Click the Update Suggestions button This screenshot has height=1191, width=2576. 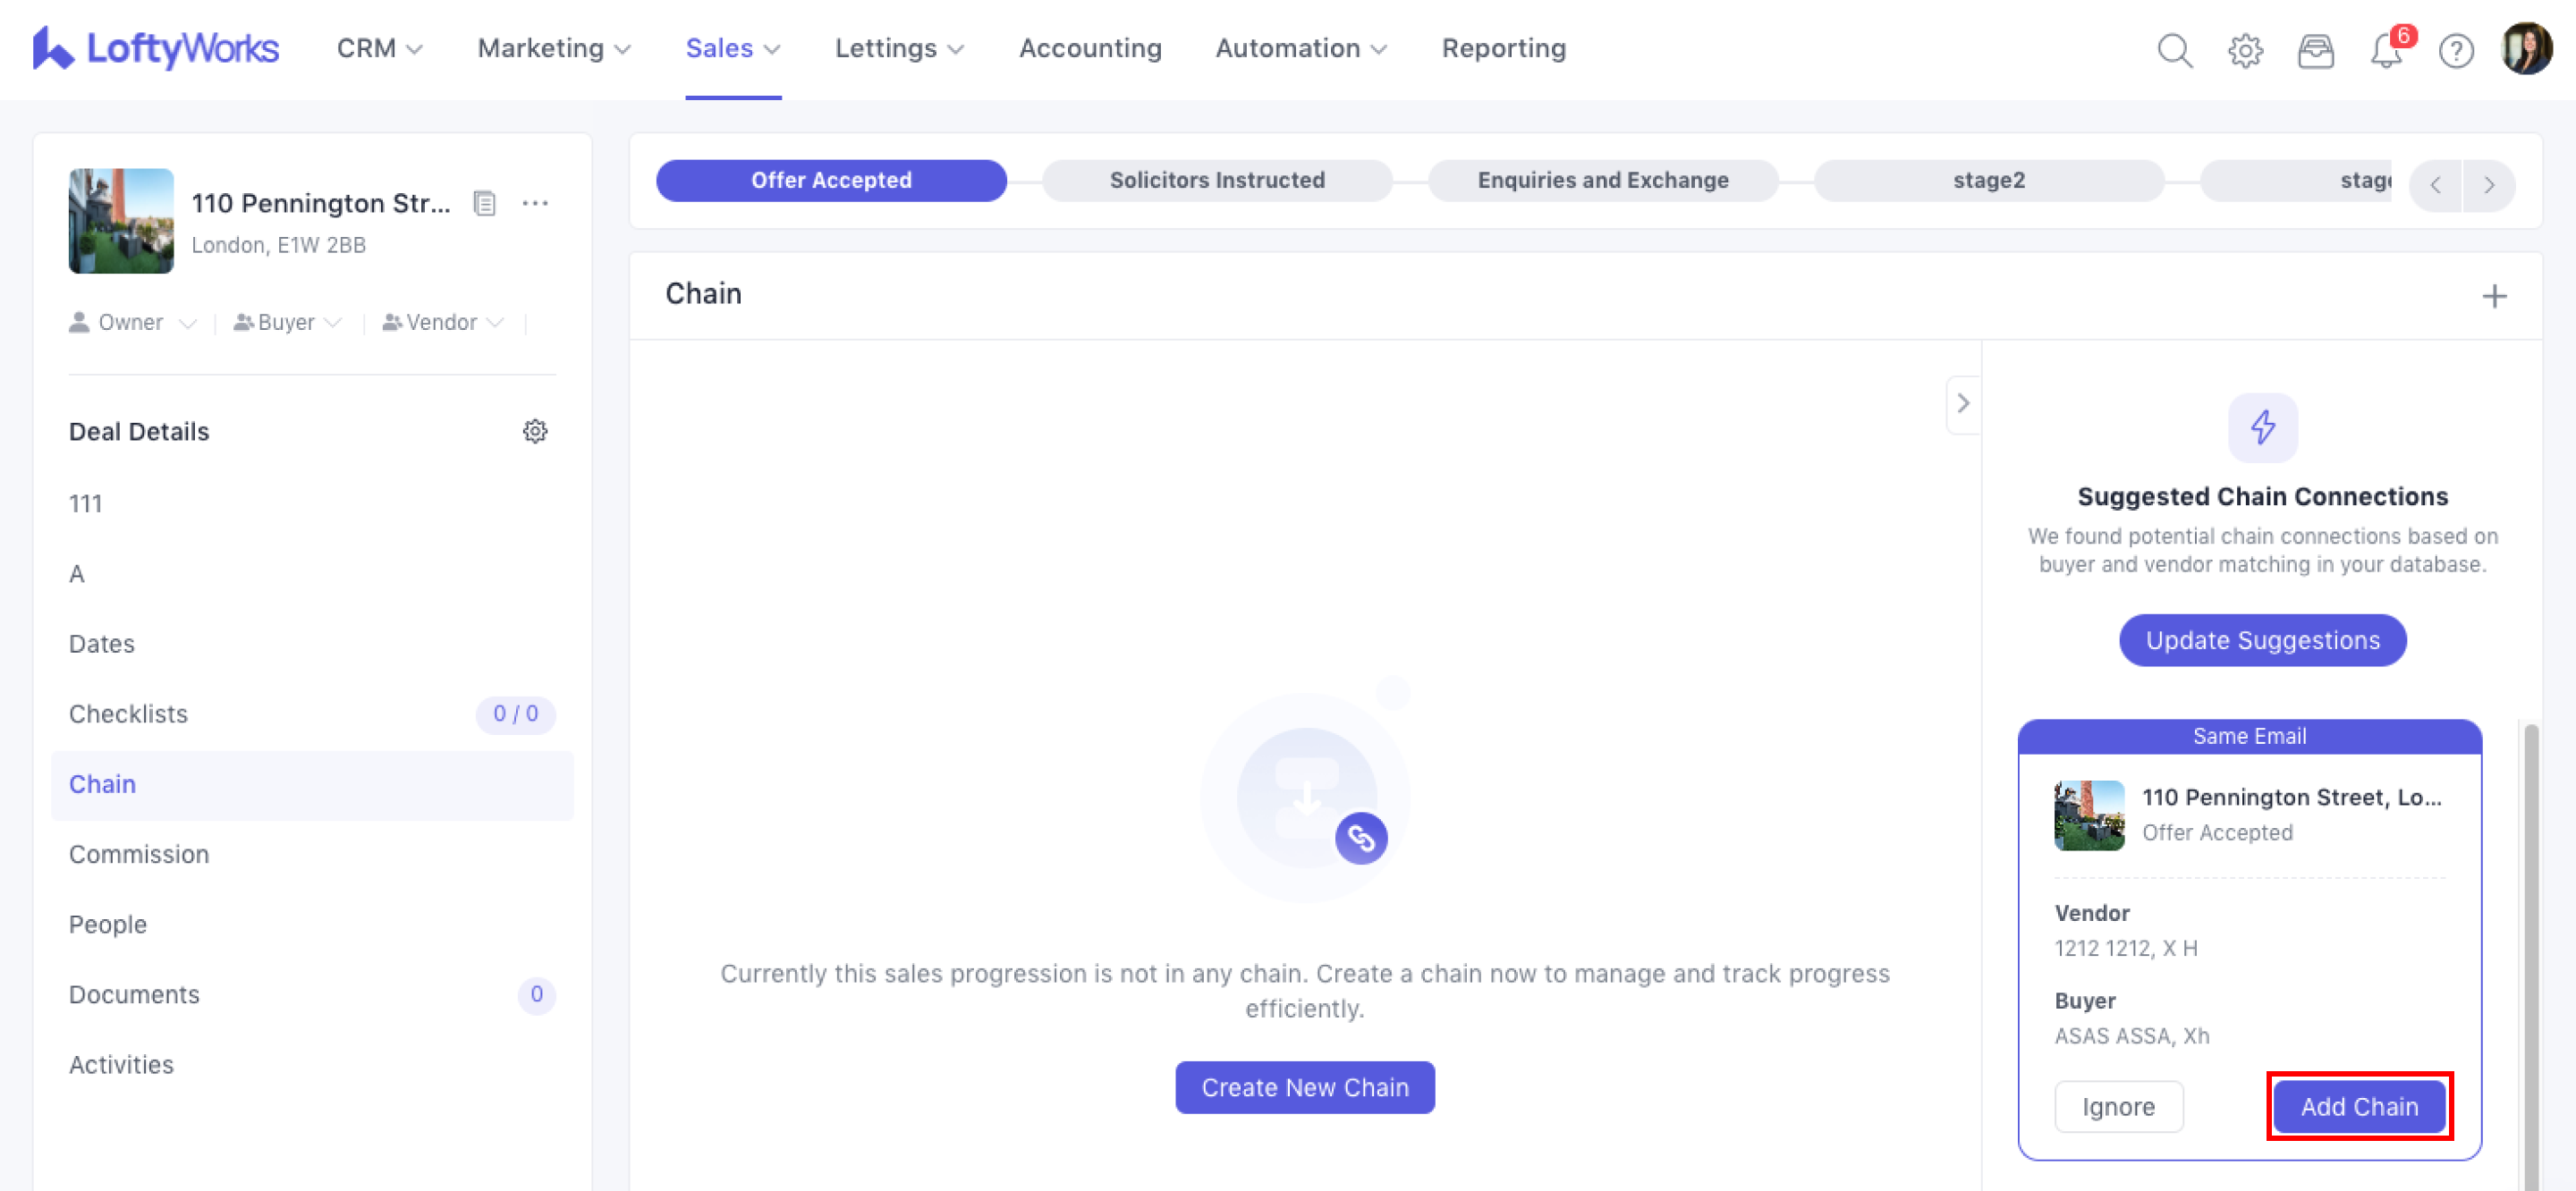click(2262, 640)
